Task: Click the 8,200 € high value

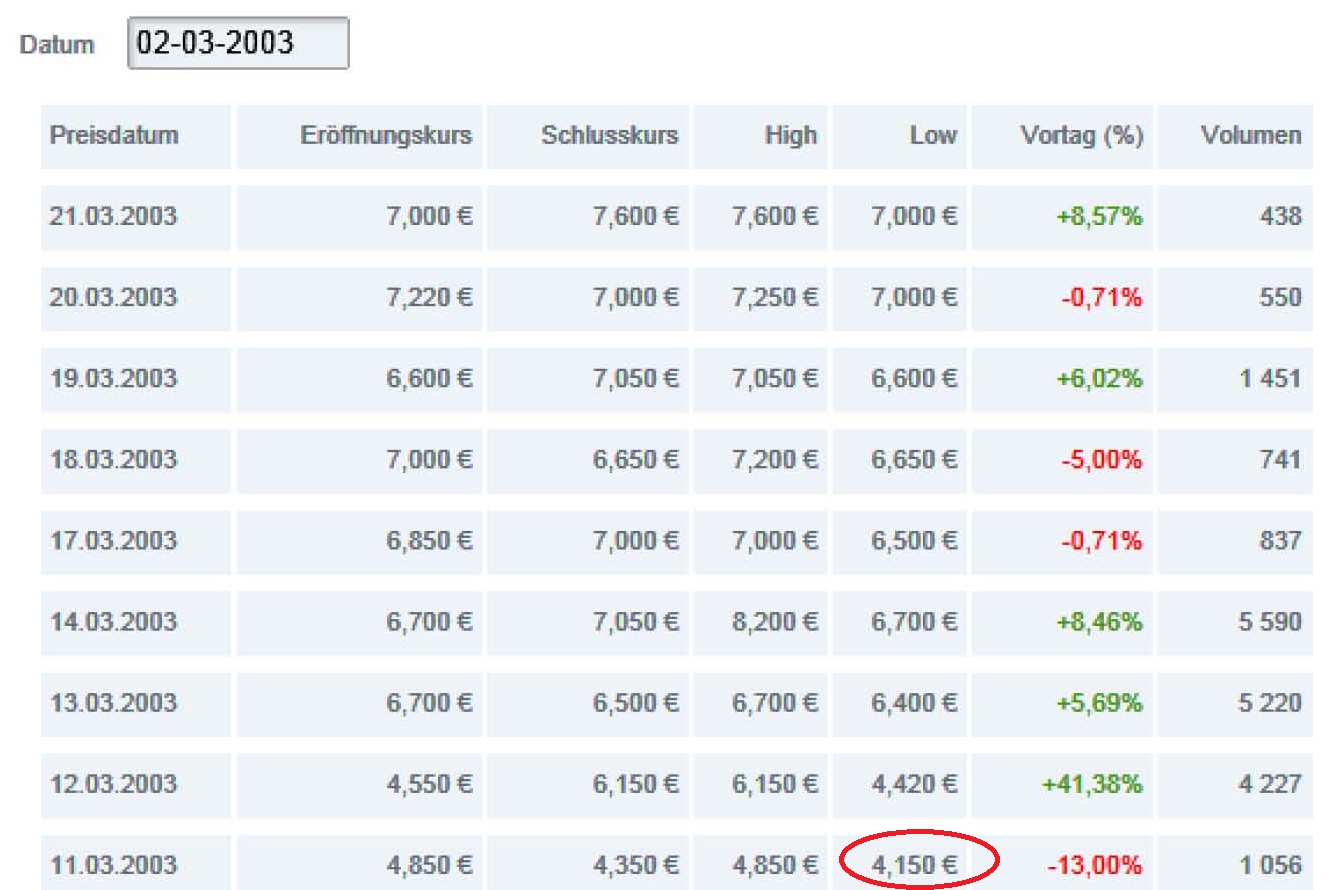Action: click(775, 621)
